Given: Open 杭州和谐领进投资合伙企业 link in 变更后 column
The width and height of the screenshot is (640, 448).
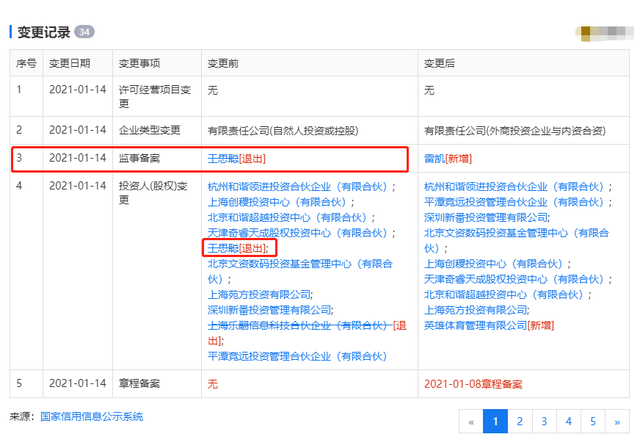Looking at the screenshot, I should click(513, 187).
